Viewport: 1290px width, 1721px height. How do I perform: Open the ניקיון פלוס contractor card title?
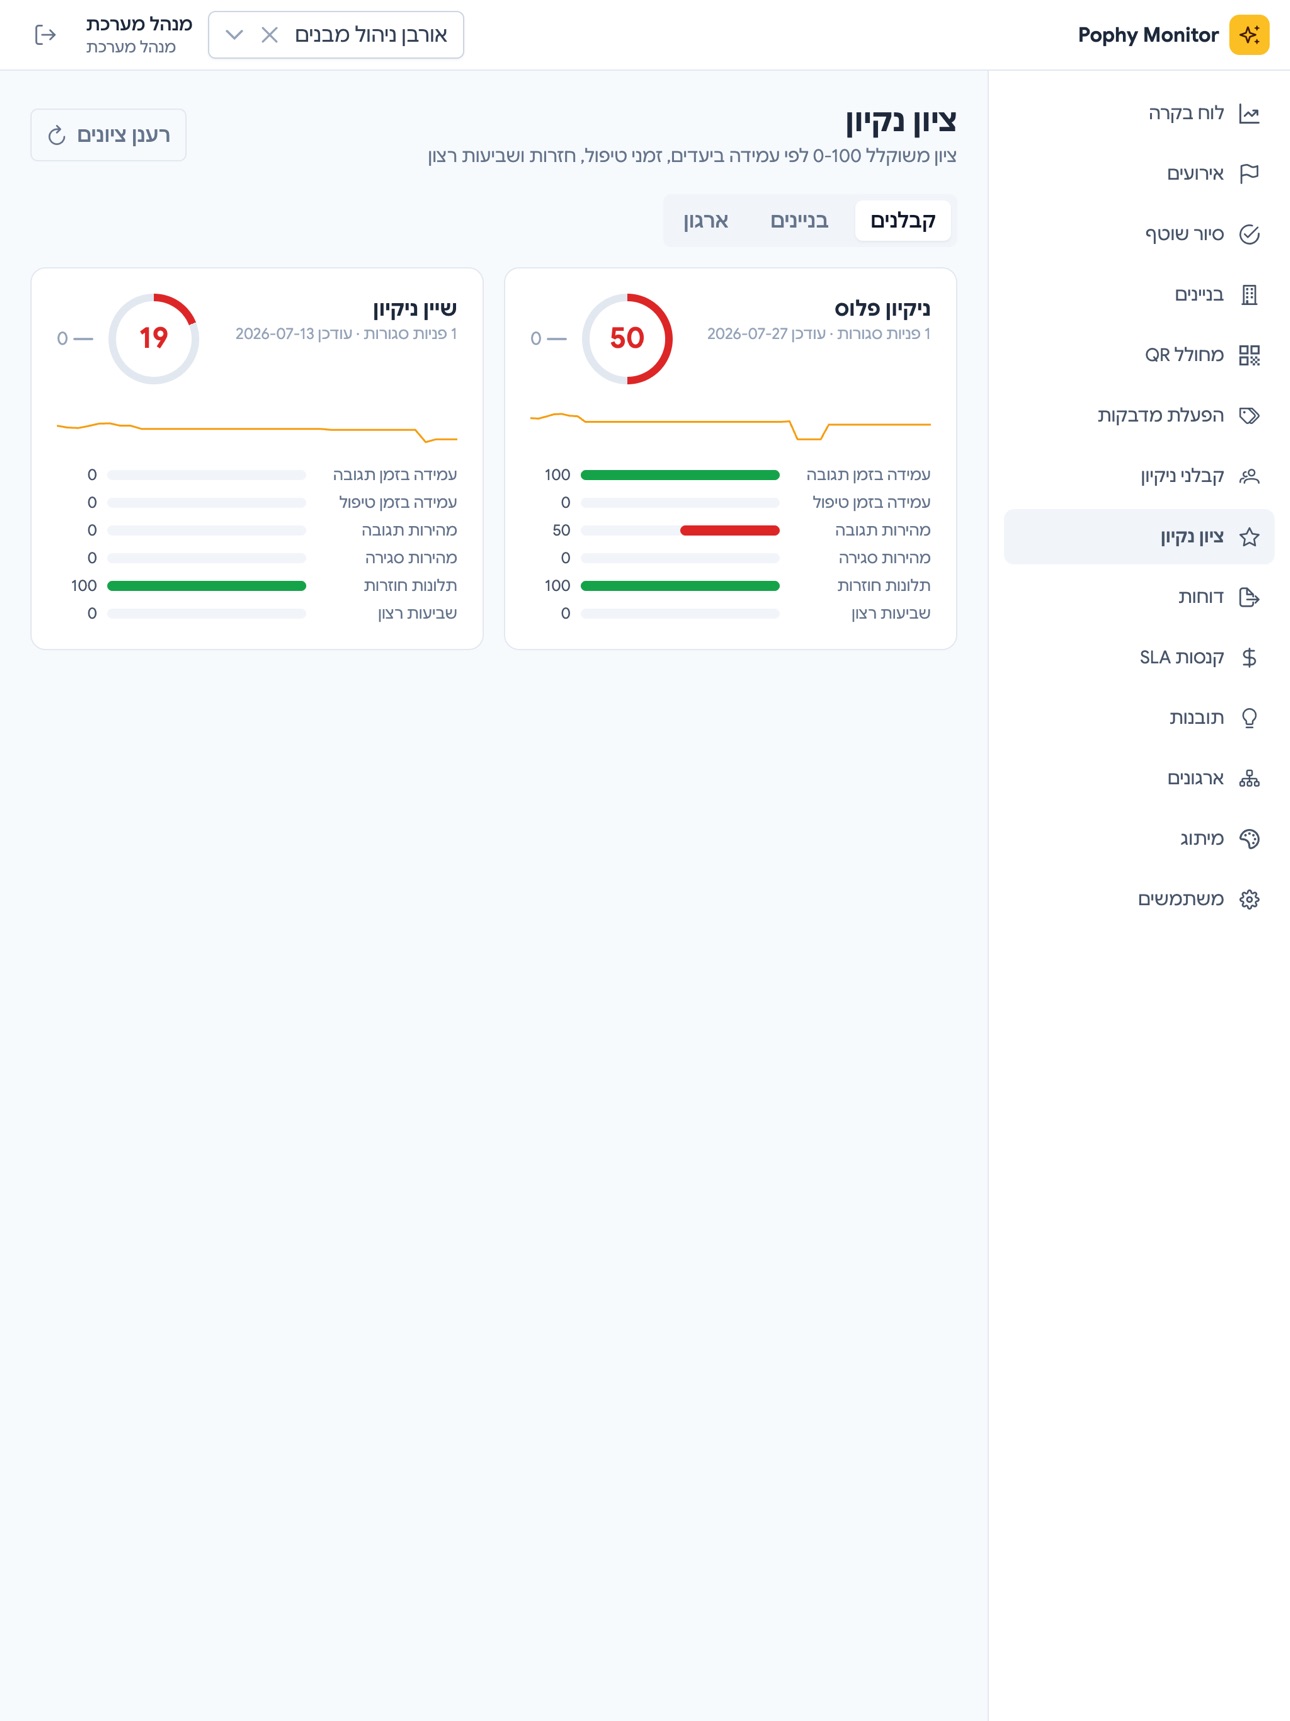pyautogui.click(x=882, y=308)
